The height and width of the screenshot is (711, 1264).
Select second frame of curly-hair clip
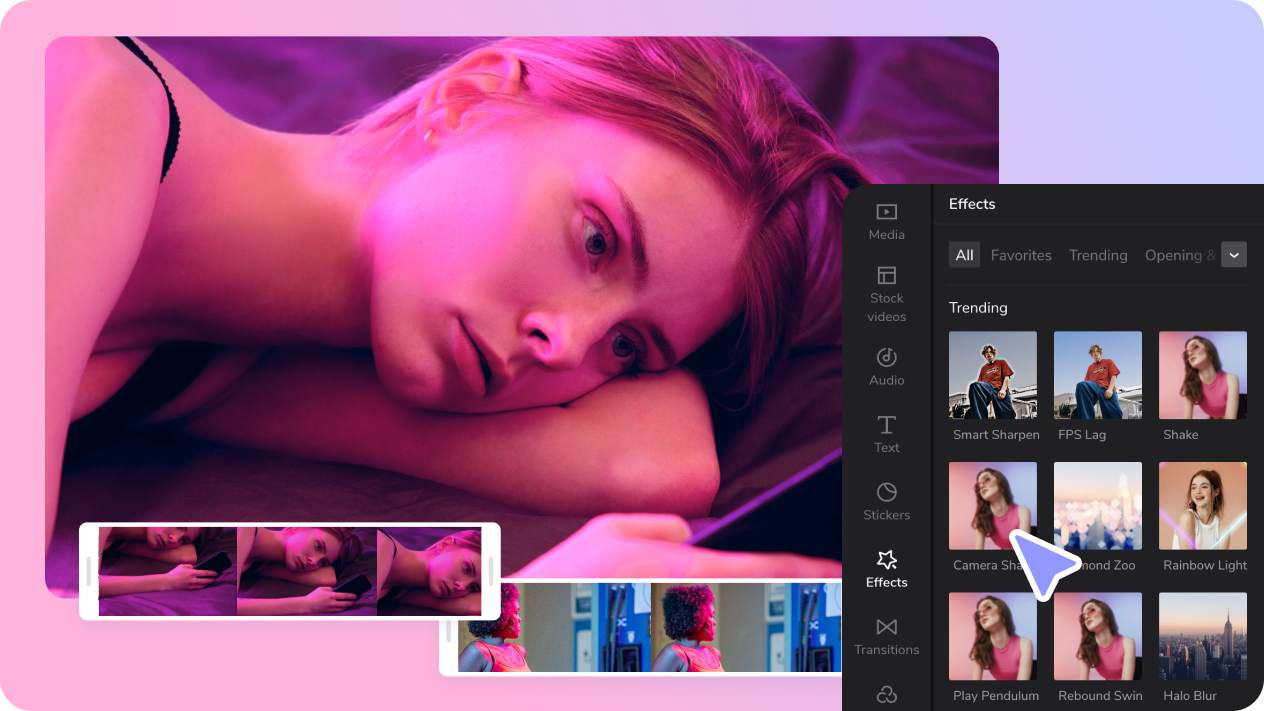tap(746, 628)
